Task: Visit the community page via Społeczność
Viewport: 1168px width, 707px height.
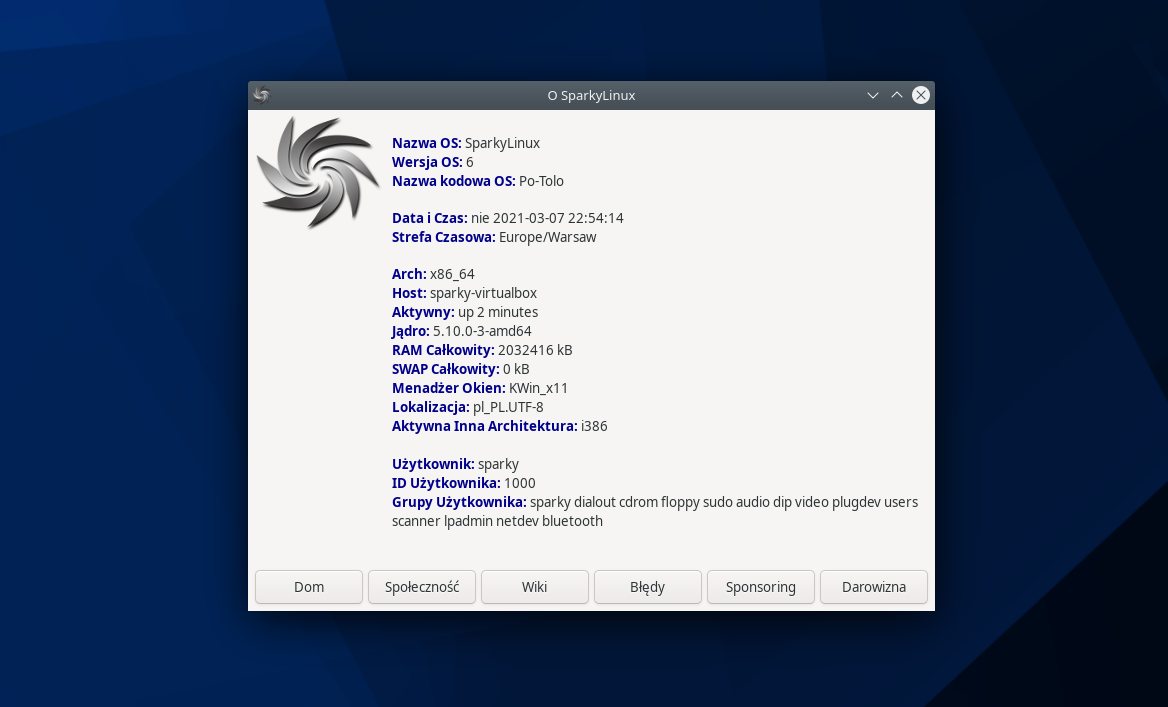Action: pos(421,587)
